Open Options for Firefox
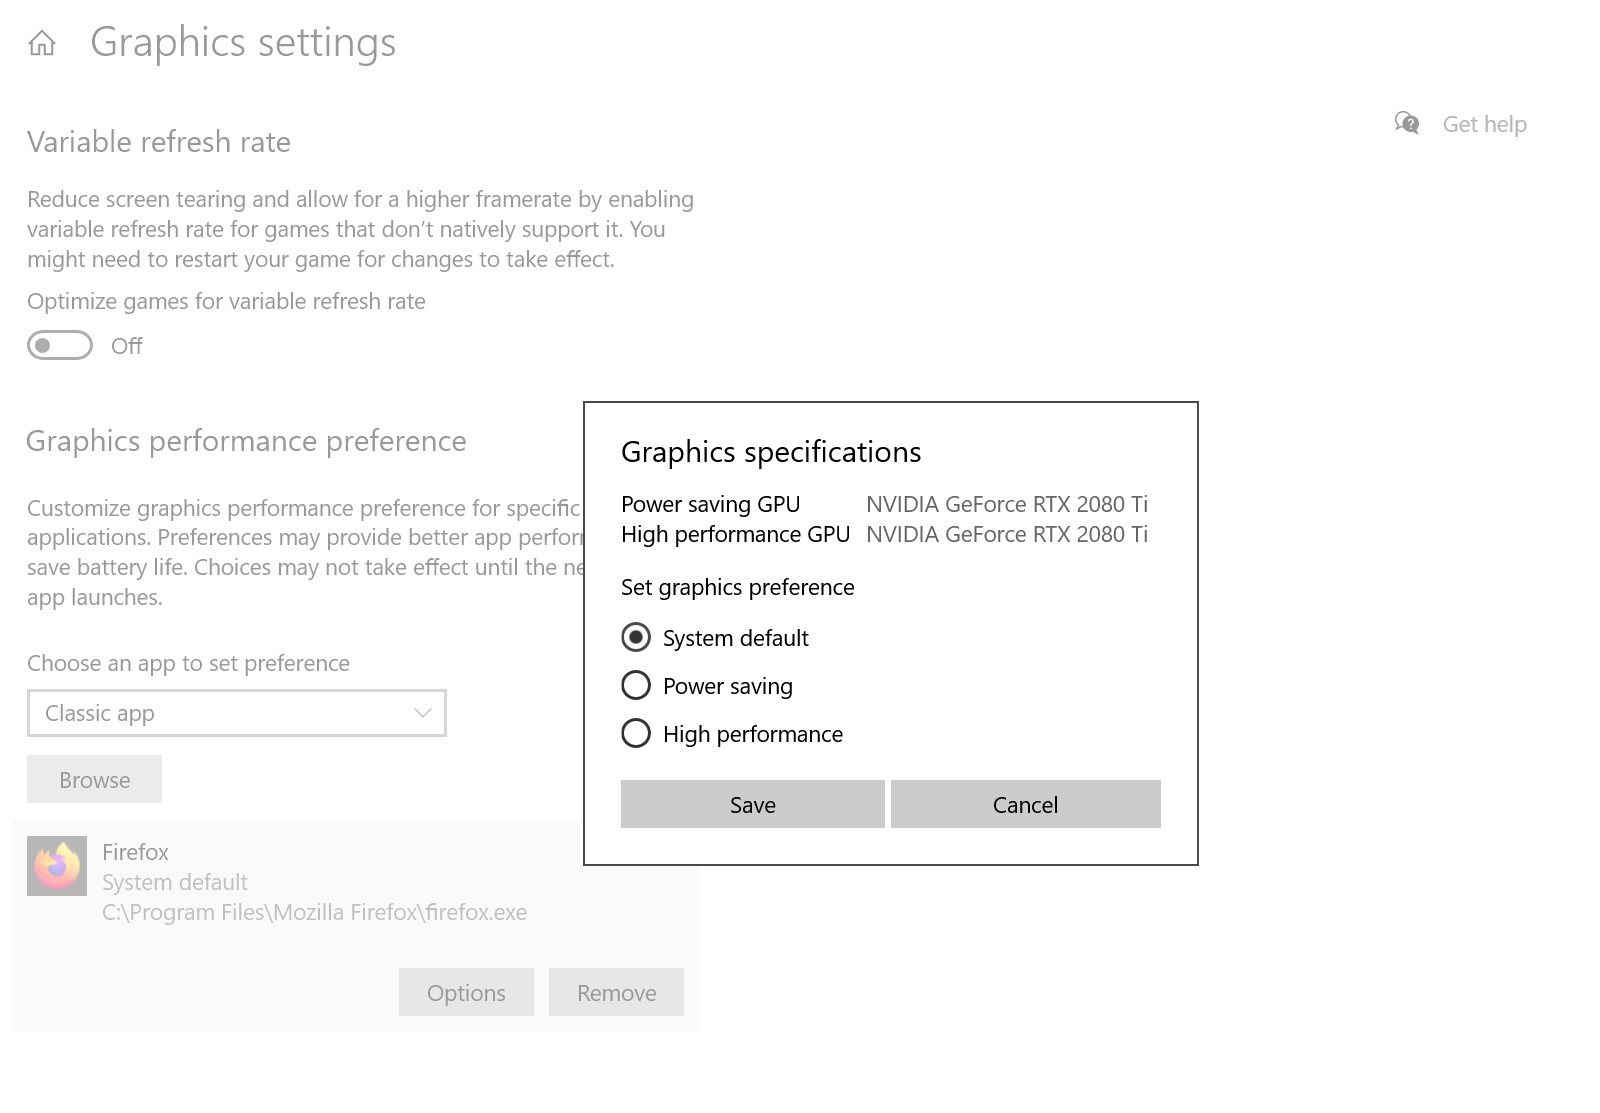The height and width of the screenshot is (1113, 1600). [x=466, y=992]
